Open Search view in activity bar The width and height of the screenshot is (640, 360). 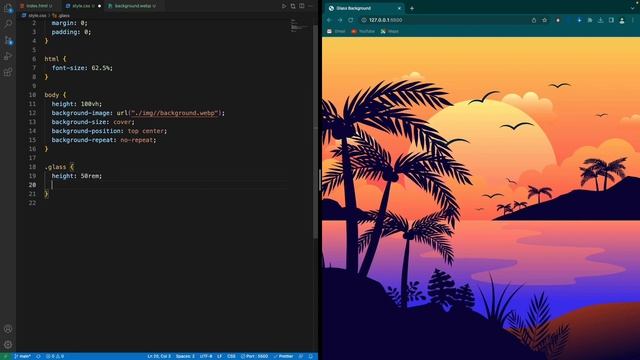(x=8, y=24)
